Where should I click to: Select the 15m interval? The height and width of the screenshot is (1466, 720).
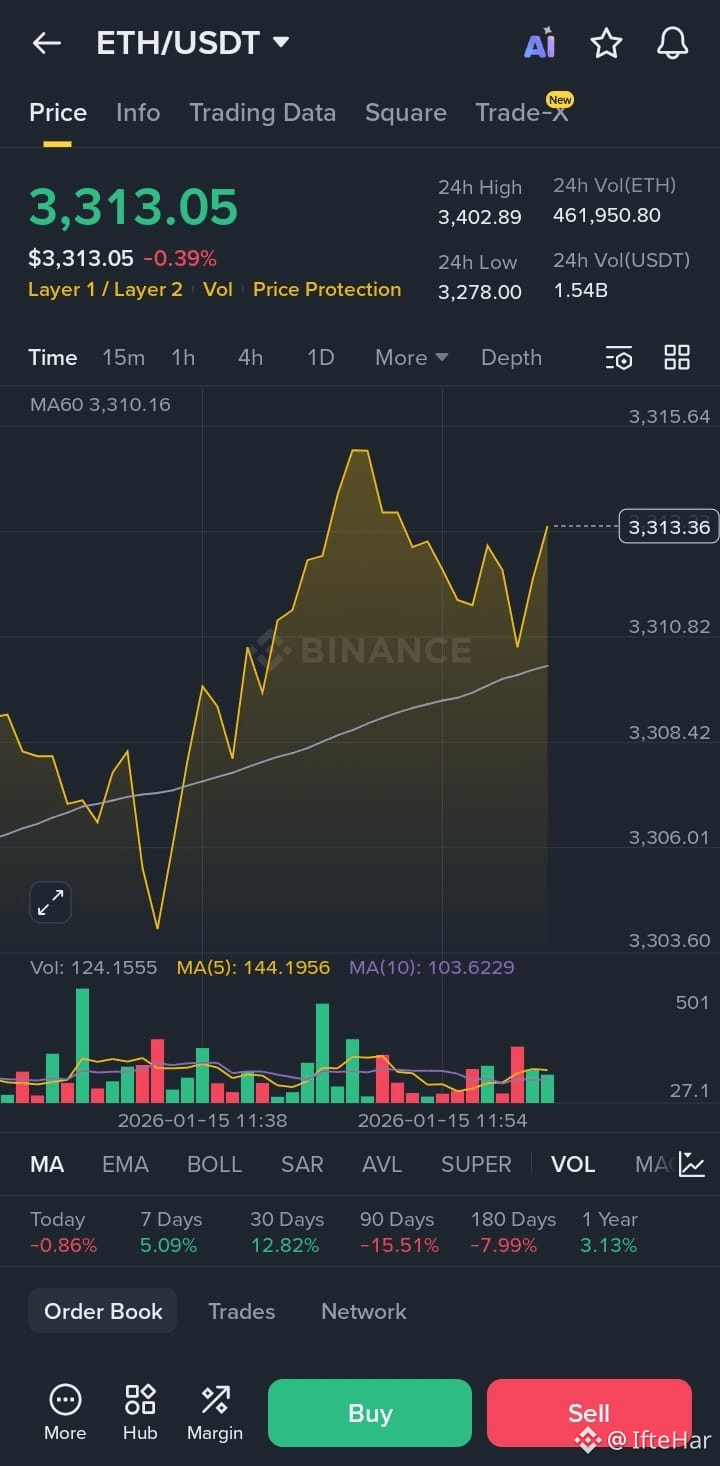pos(123,357)
